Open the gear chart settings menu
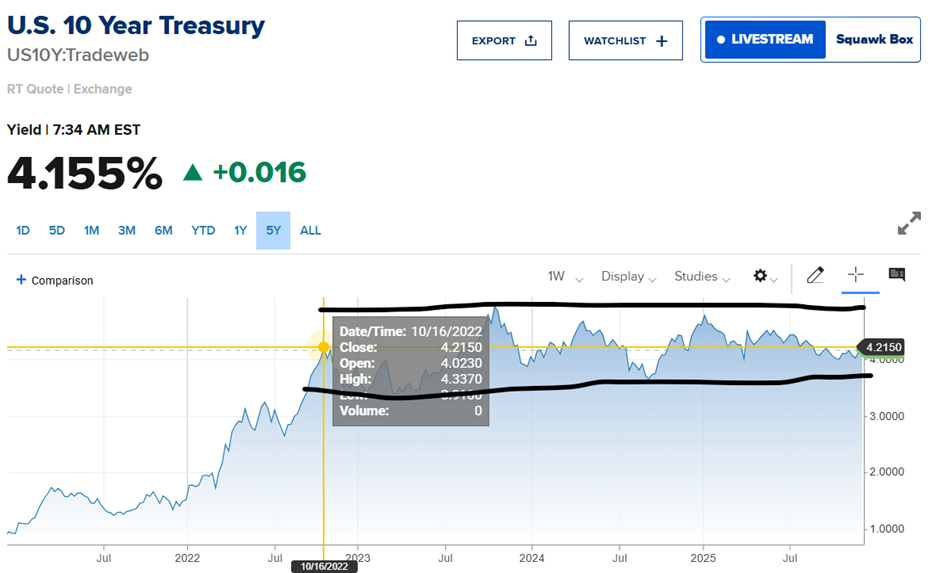Image resolution: width=936 pixels, height=573 pixels. tap(761, 276)
